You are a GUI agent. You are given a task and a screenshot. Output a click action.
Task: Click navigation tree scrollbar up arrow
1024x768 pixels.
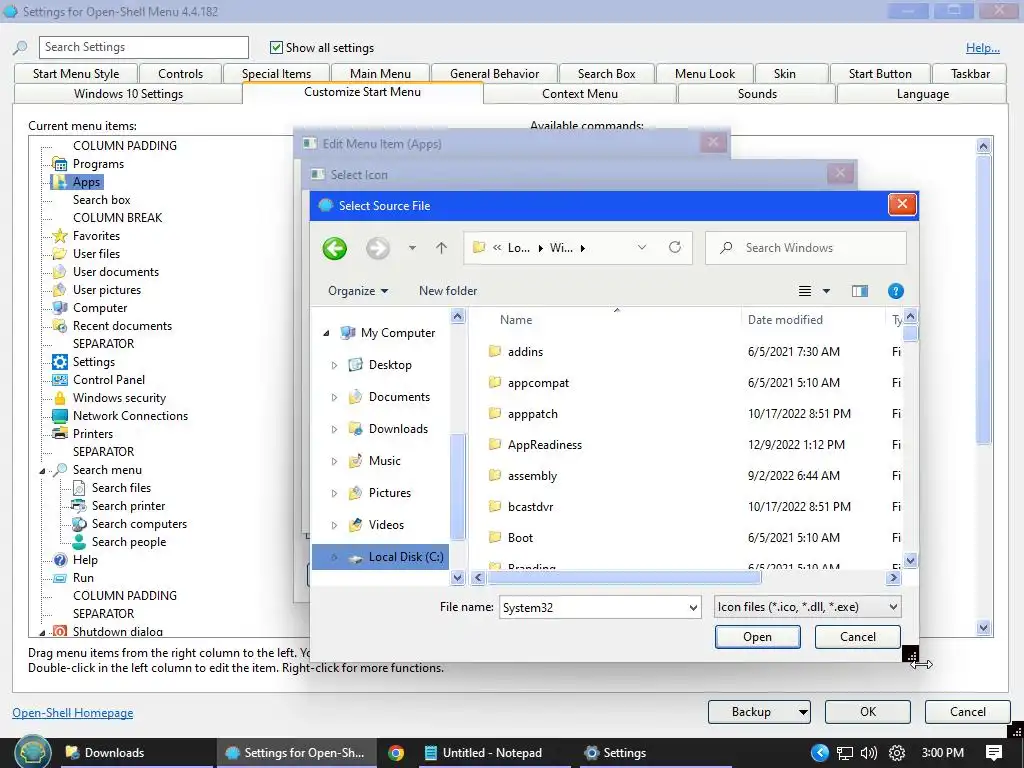pos(458,317)
